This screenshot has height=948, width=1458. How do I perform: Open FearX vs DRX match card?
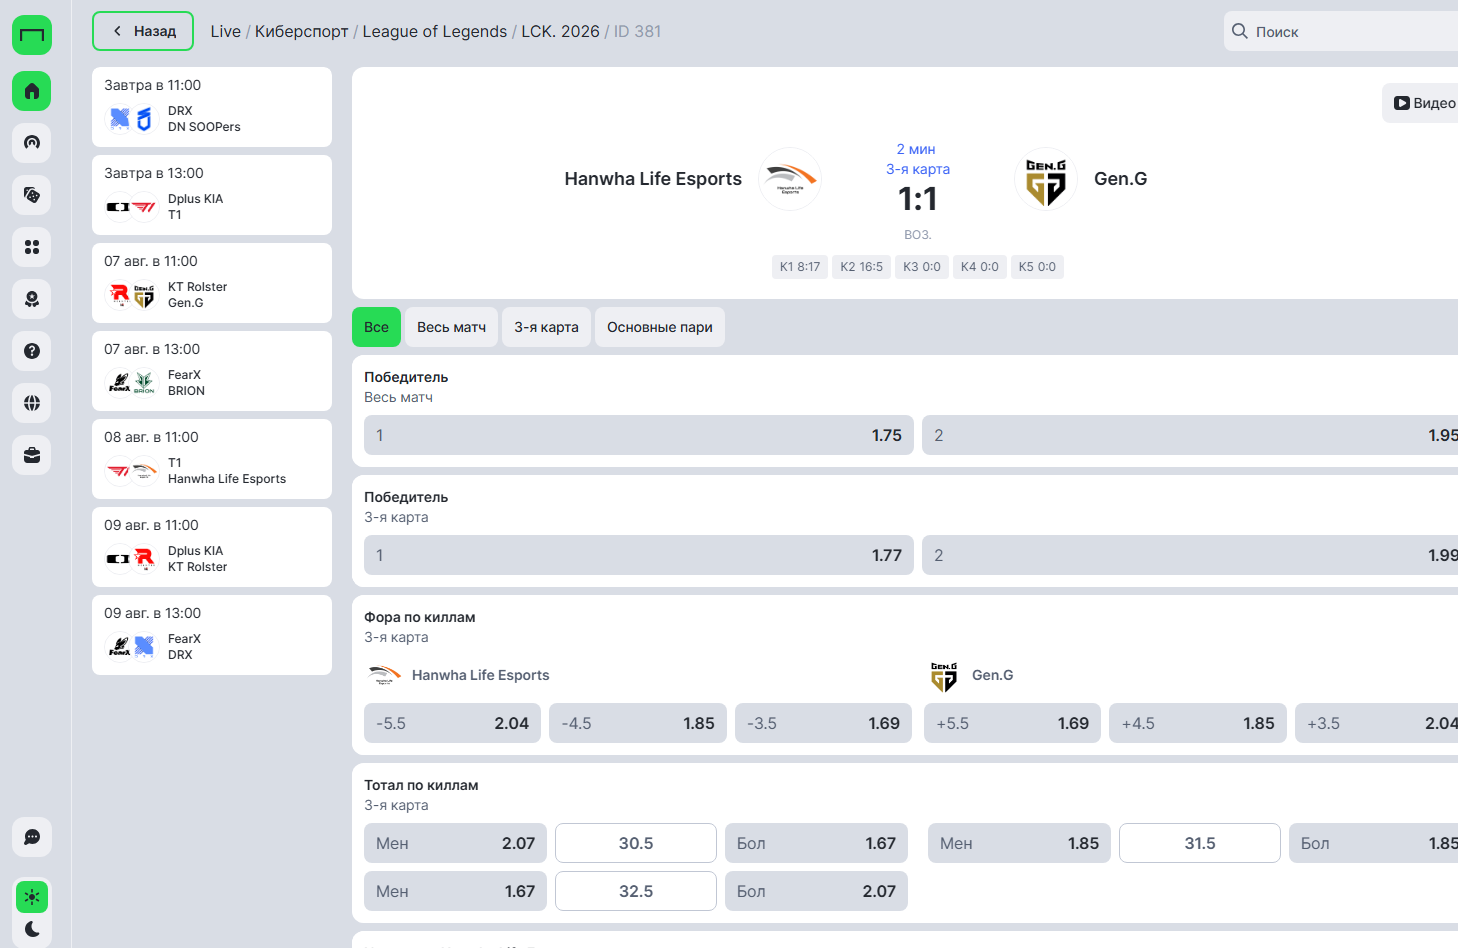click(x=212, y=635)
